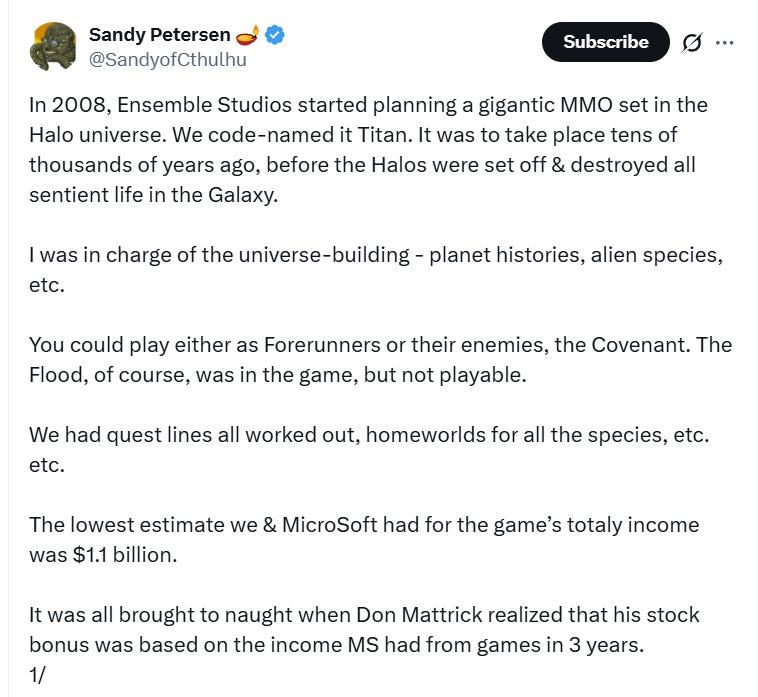Click the diya lamp emoji beside the name
Image resolution: width=758 pixels, height=697 pixels.
(x=248, y=35)
